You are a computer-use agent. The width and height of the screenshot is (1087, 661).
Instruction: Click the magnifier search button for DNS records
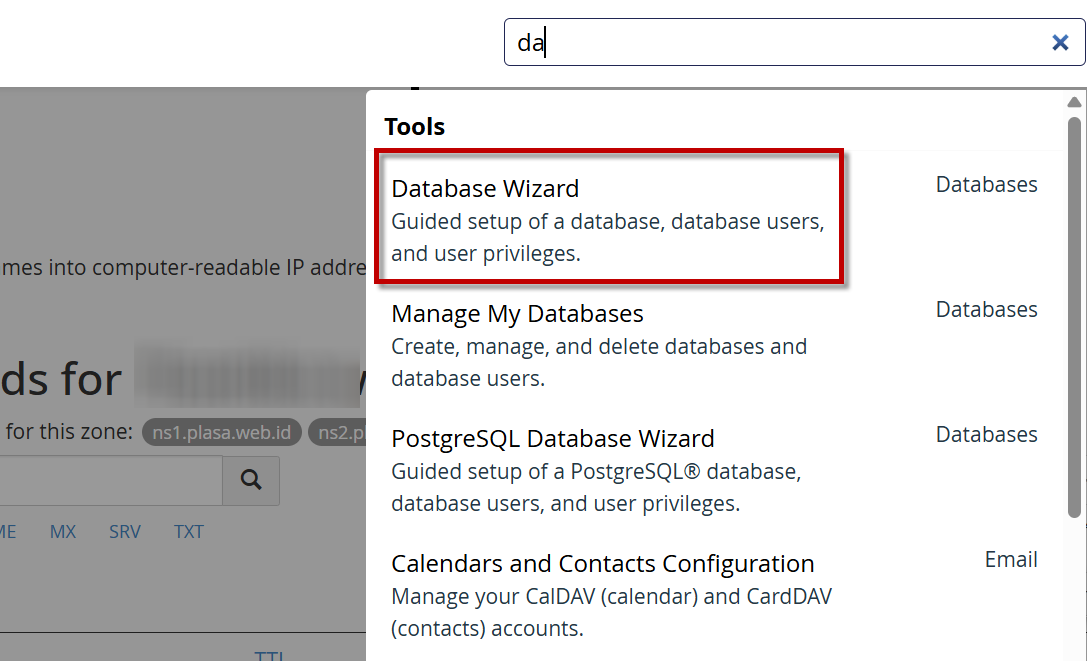pyautogui.click(x=251, y=481)
